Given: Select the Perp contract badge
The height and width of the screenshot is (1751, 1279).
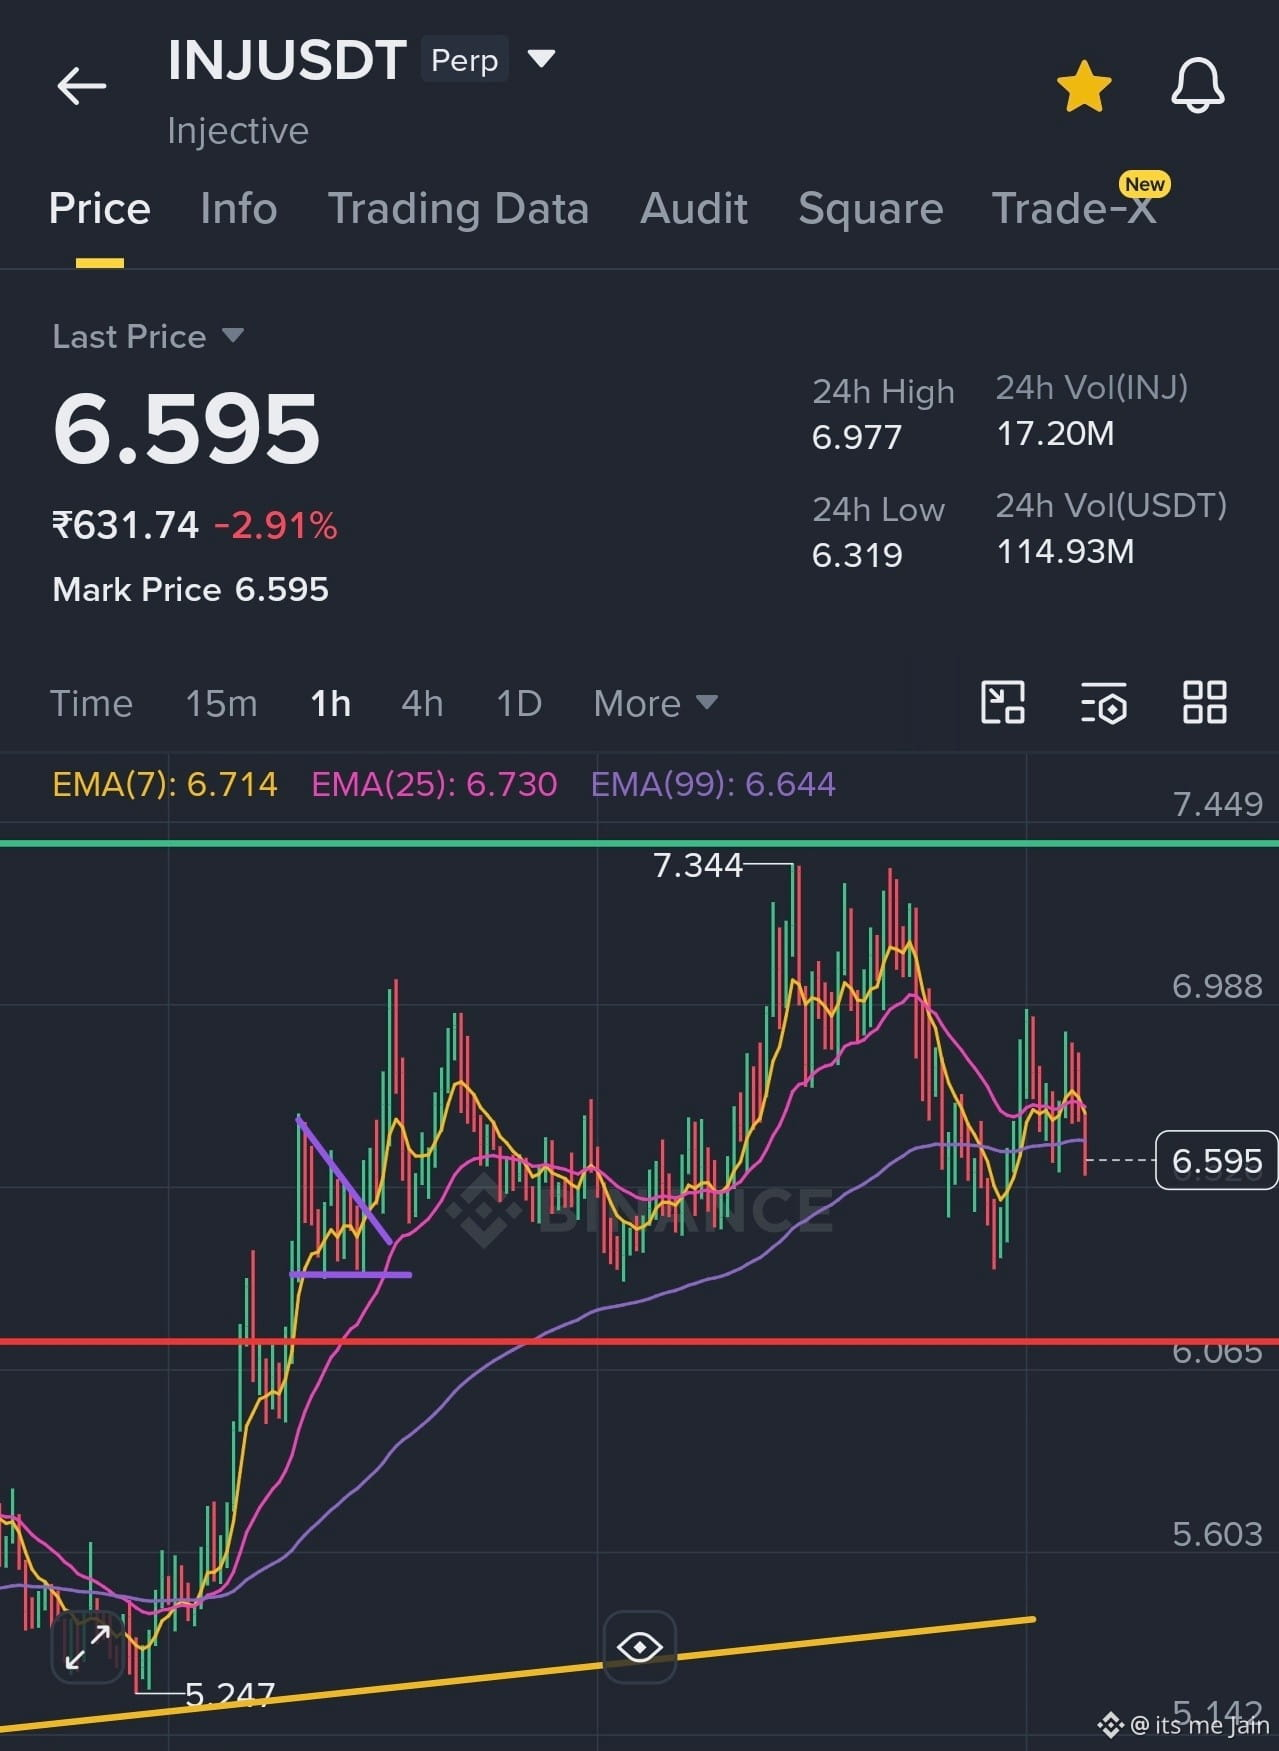Looking at the screenshot, I should (465, 60).
